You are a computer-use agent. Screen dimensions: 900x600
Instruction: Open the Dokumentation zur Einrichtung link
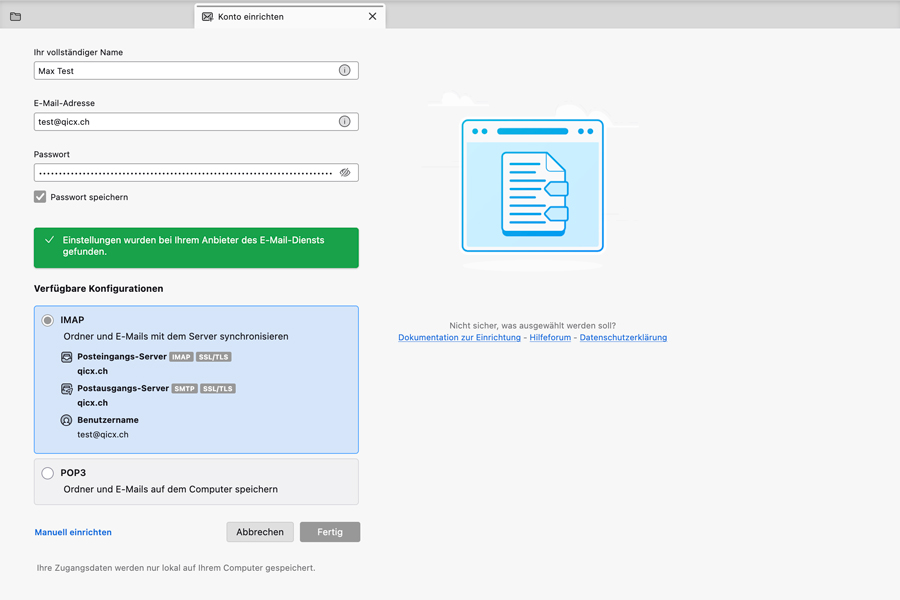(459, 338)
